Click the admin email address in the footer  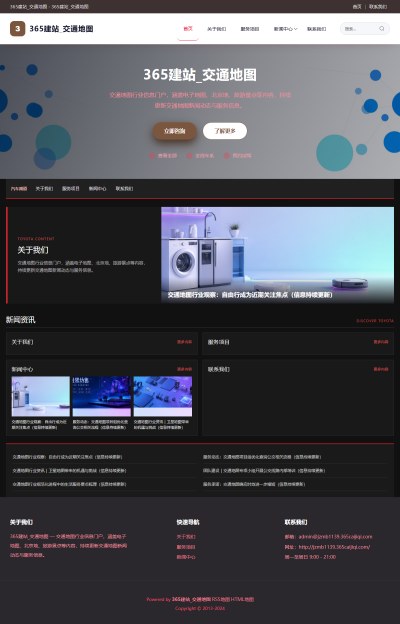click(335, 537)
